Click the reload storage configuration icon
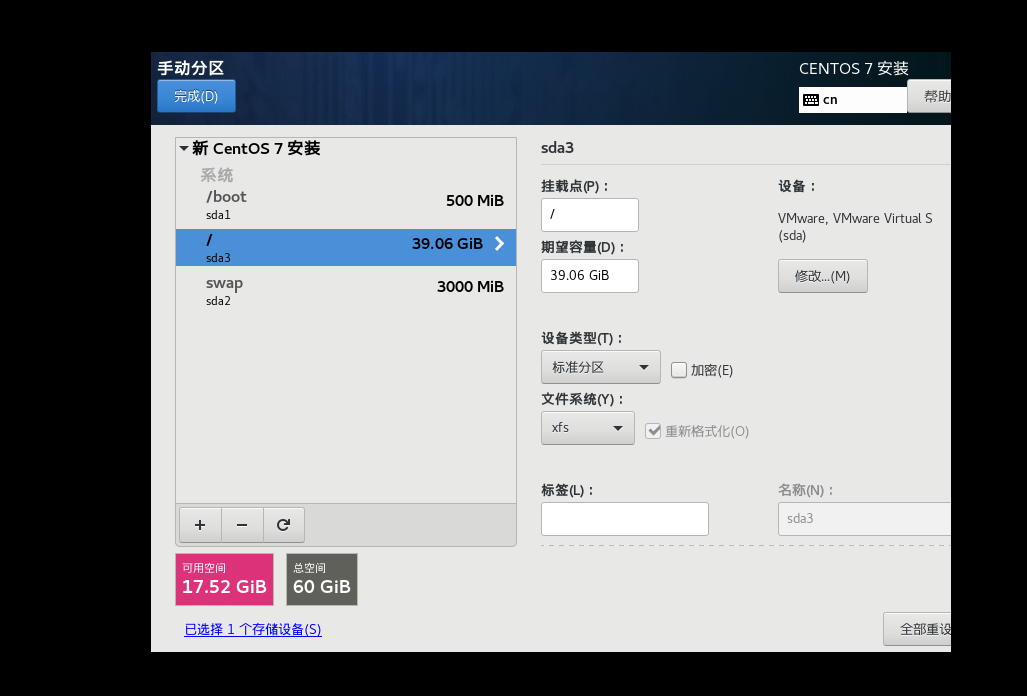The image size is (1027, 696). pyautogui.click(x=284, y=524)
